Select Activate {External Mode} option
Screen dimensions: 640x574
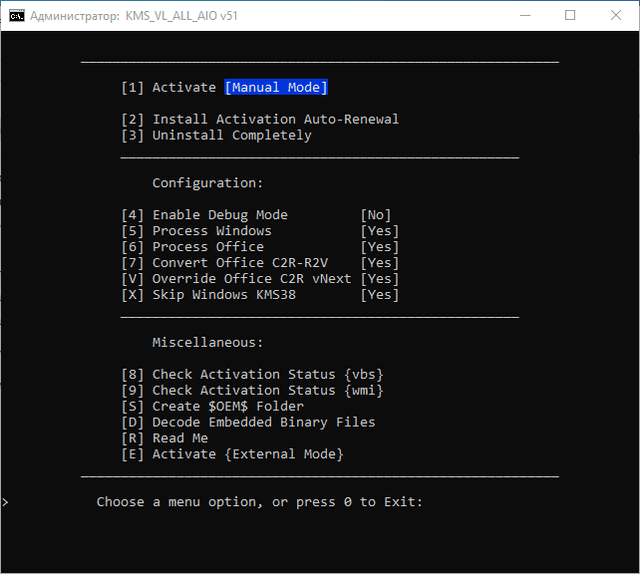click(232, 454)
